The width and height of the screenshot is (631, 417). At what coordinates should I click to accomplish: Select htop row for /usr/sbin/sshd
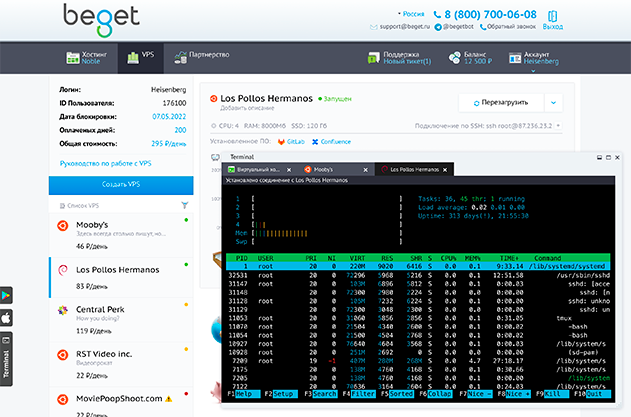[x=418, y=275]
